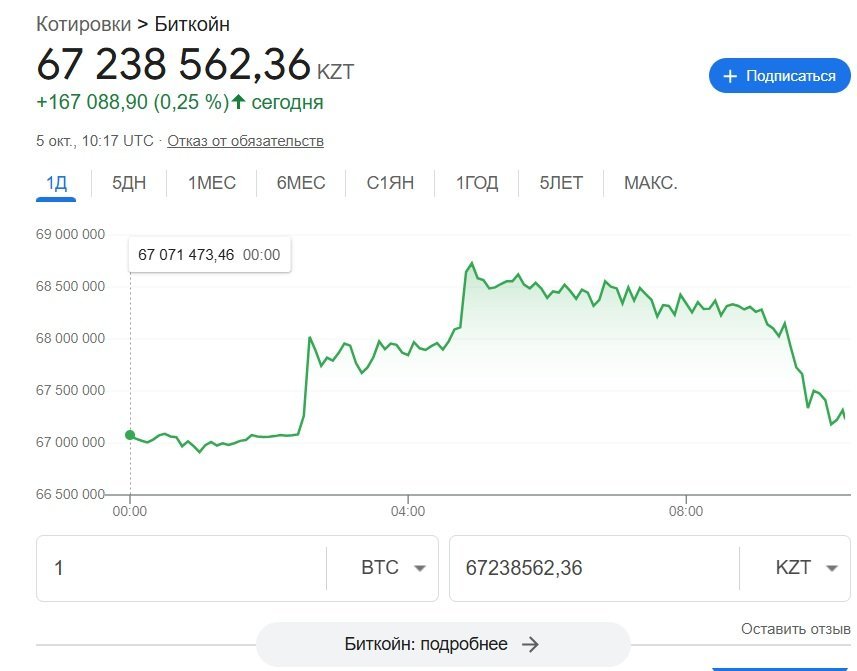Expand the KZT currency dropdown
This screenshot has height=671, width=857.
click(832, 568)
